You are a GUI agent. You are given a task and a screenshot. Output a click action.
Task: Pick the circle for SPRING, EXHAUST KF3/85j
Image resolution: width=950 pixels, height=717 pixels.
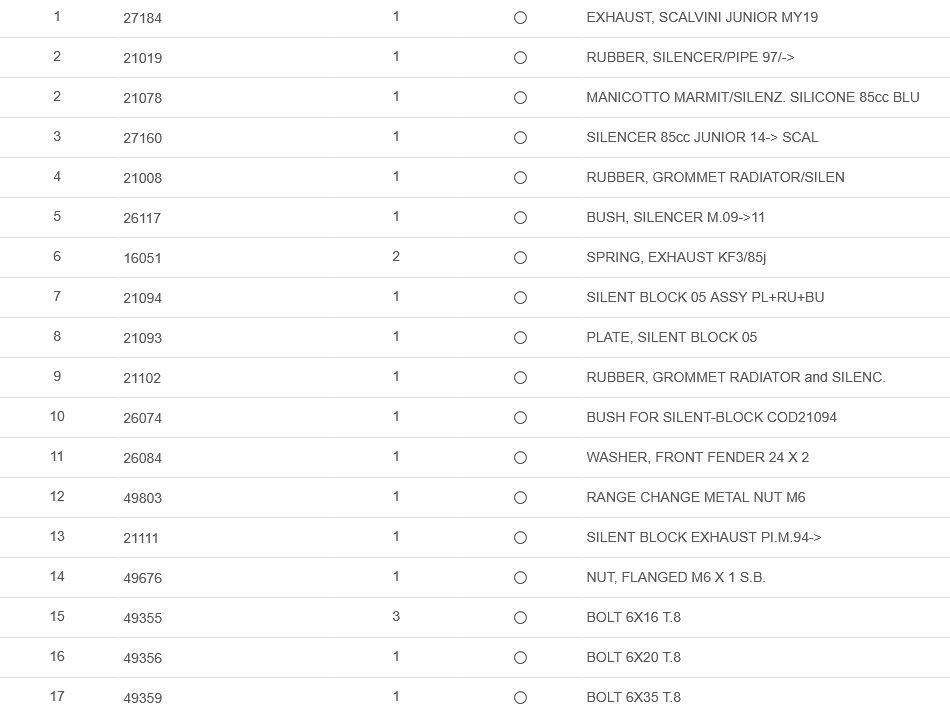(x=520, y=258)
